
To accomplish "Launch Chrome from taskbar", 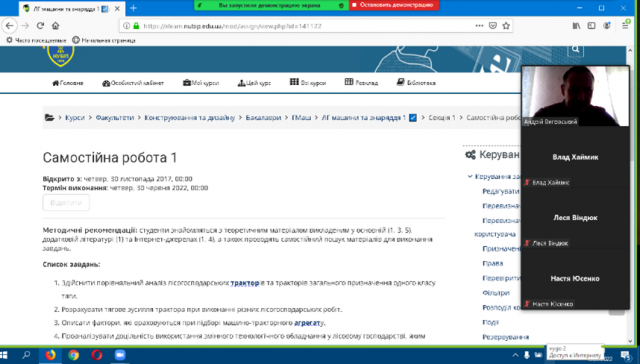I will pyautogui.click(x=73, y=355).
